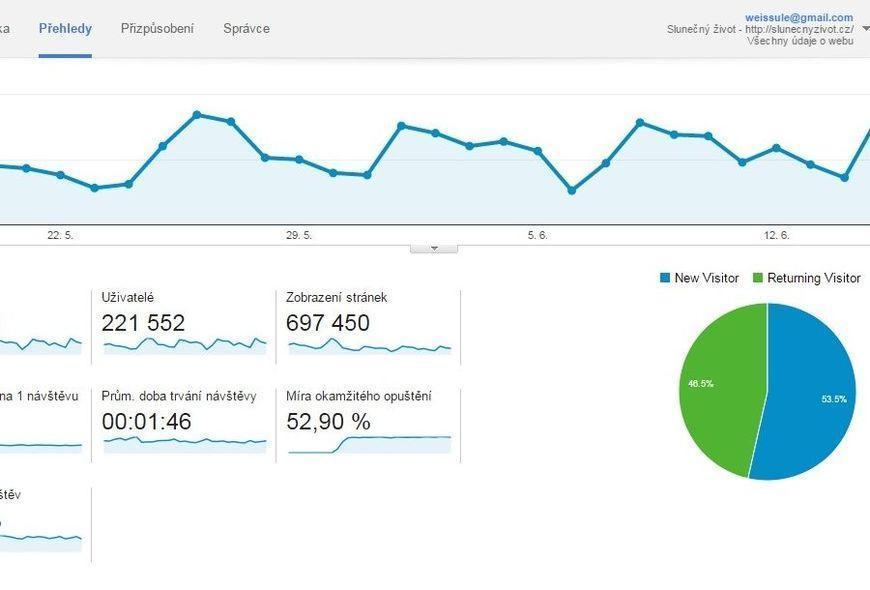
Task: Click the Prům. doba trvání návštěvy sparkline
Action: 185,441
